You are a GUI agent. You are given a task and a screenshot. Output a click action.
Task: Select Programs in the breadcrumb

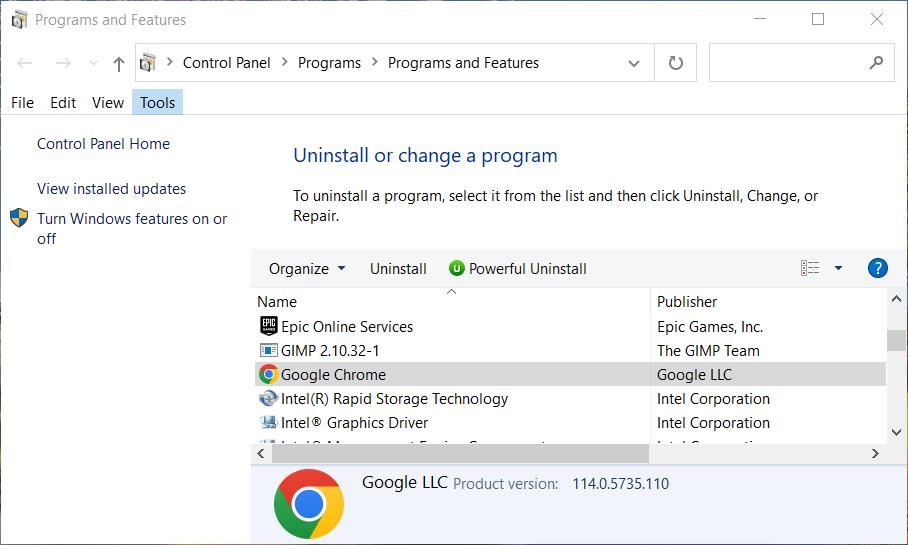[x=329, y=63]
